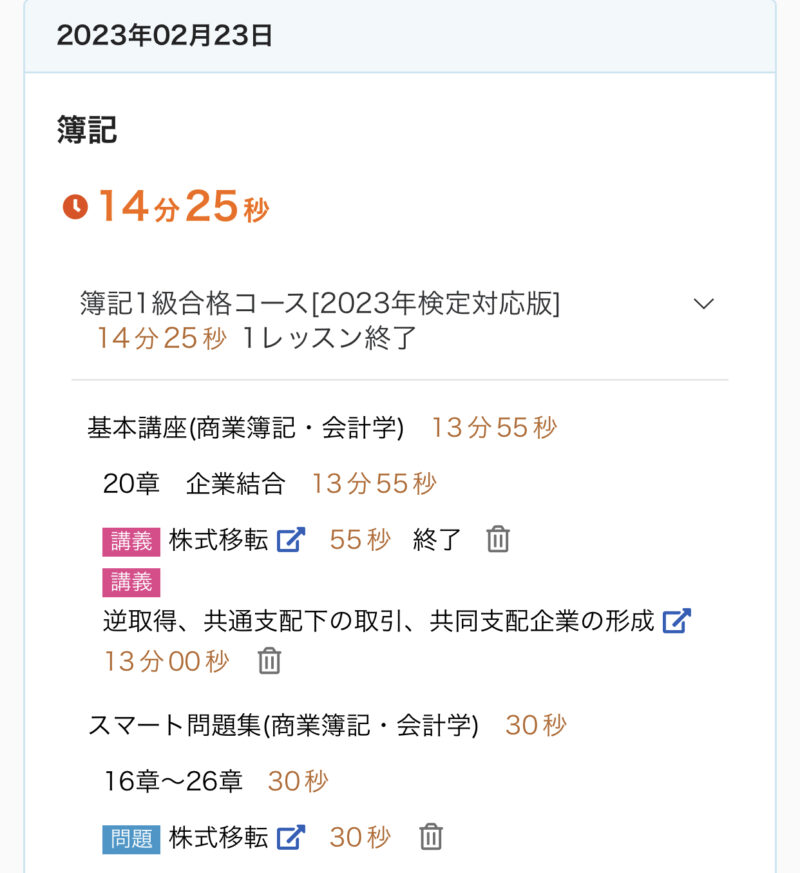Image resolution: width=800 pixels, height=873 pixels.
Task: Delete the 株式移転 問題 30秒 record
Action: 431,837
